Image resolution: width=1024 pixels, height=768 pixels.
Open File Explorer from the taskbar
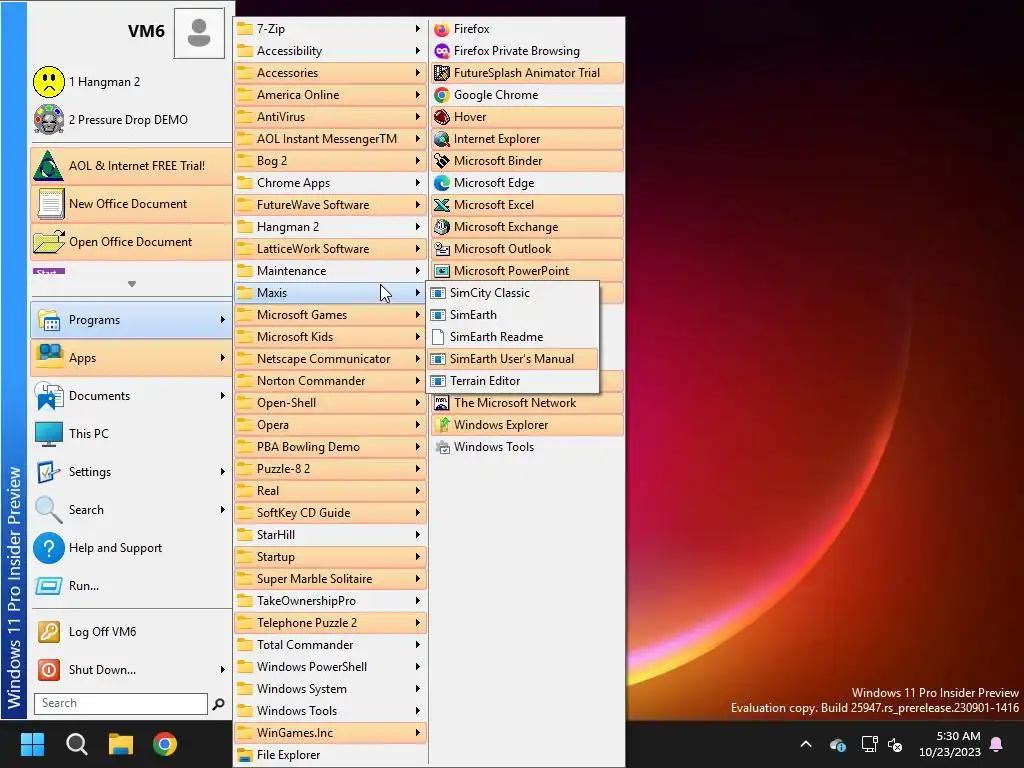pyautogui.click(x=121, y=744)
